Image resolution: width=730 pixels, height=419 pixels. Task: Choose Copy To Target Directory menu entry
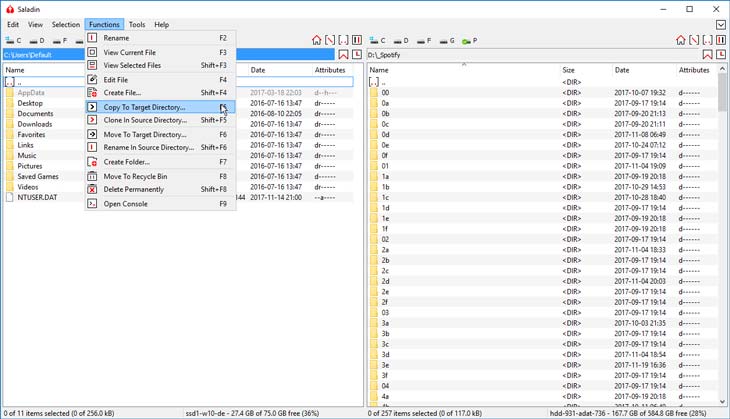click(x=144, y=107)
